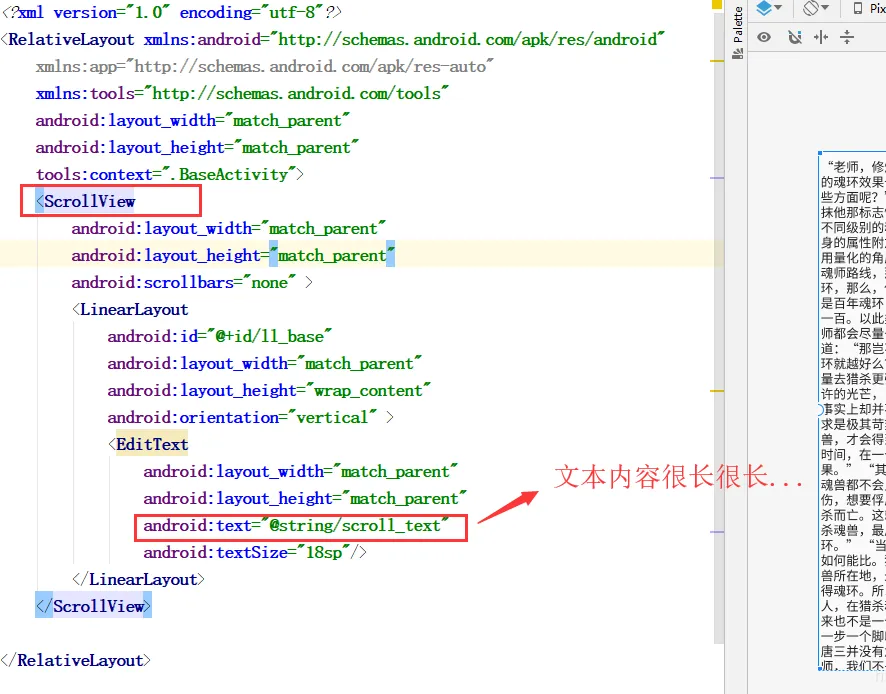This screenshot has width=886, height=694.
Task: Click android:scrollbars="none" attribute
Action: (184, 283)
